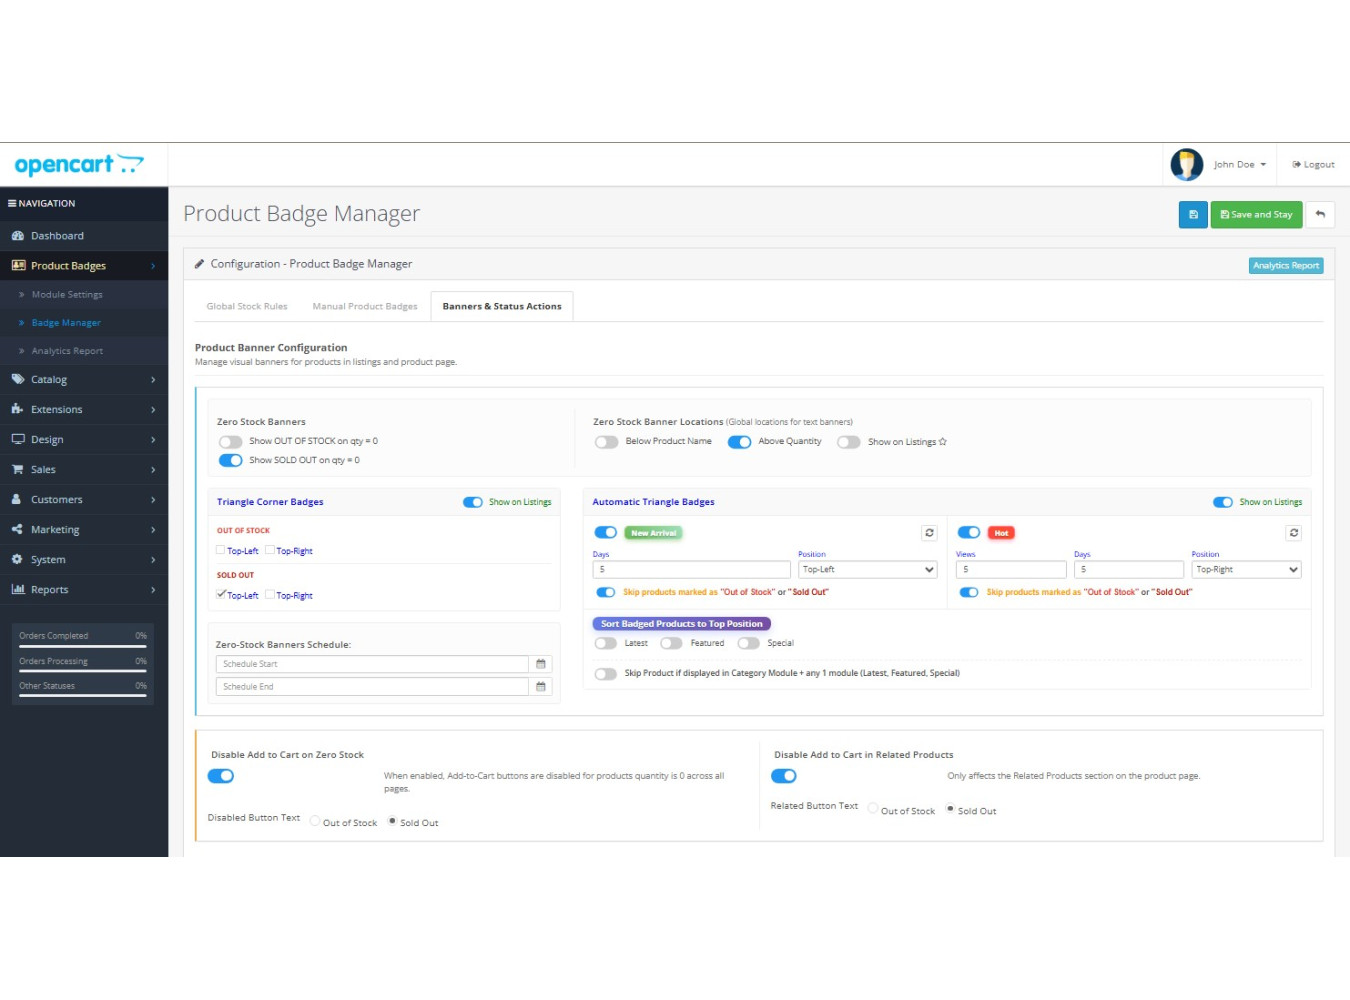Screen dimensions: 1350x1000
Task: Open the Analytics Report button
Action: pyautogui.click(x=1285, y=266)
